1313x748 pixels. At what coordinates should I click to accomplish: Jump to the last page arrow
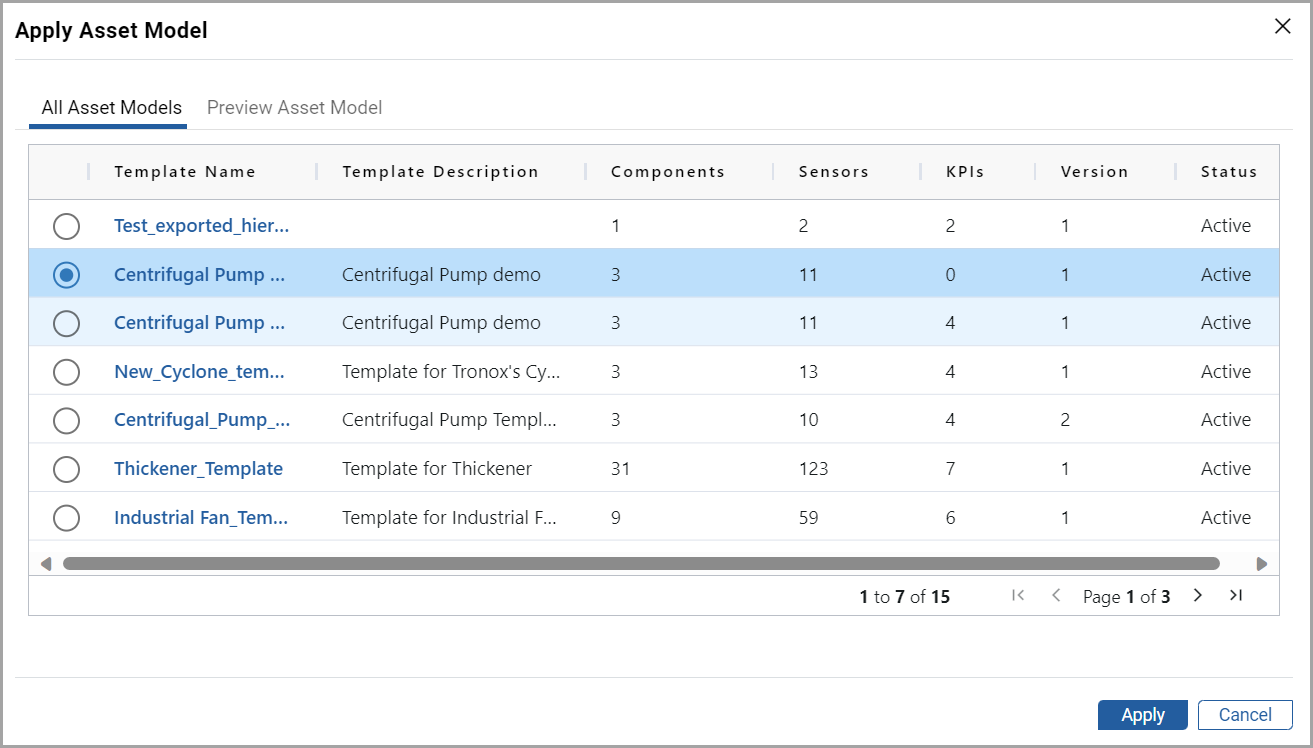[x=1236, y=596]
